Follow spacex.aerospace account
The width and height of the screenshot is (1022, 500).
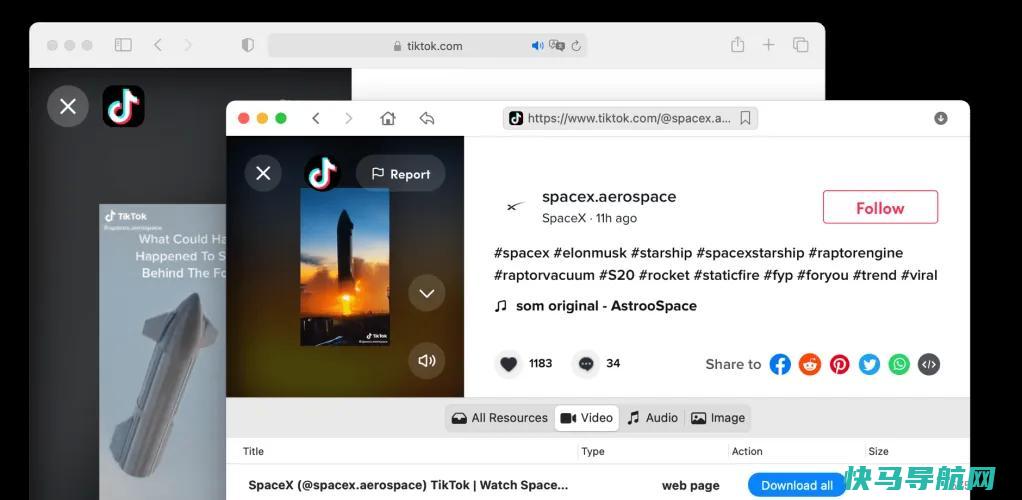click(x=880, y=207)
